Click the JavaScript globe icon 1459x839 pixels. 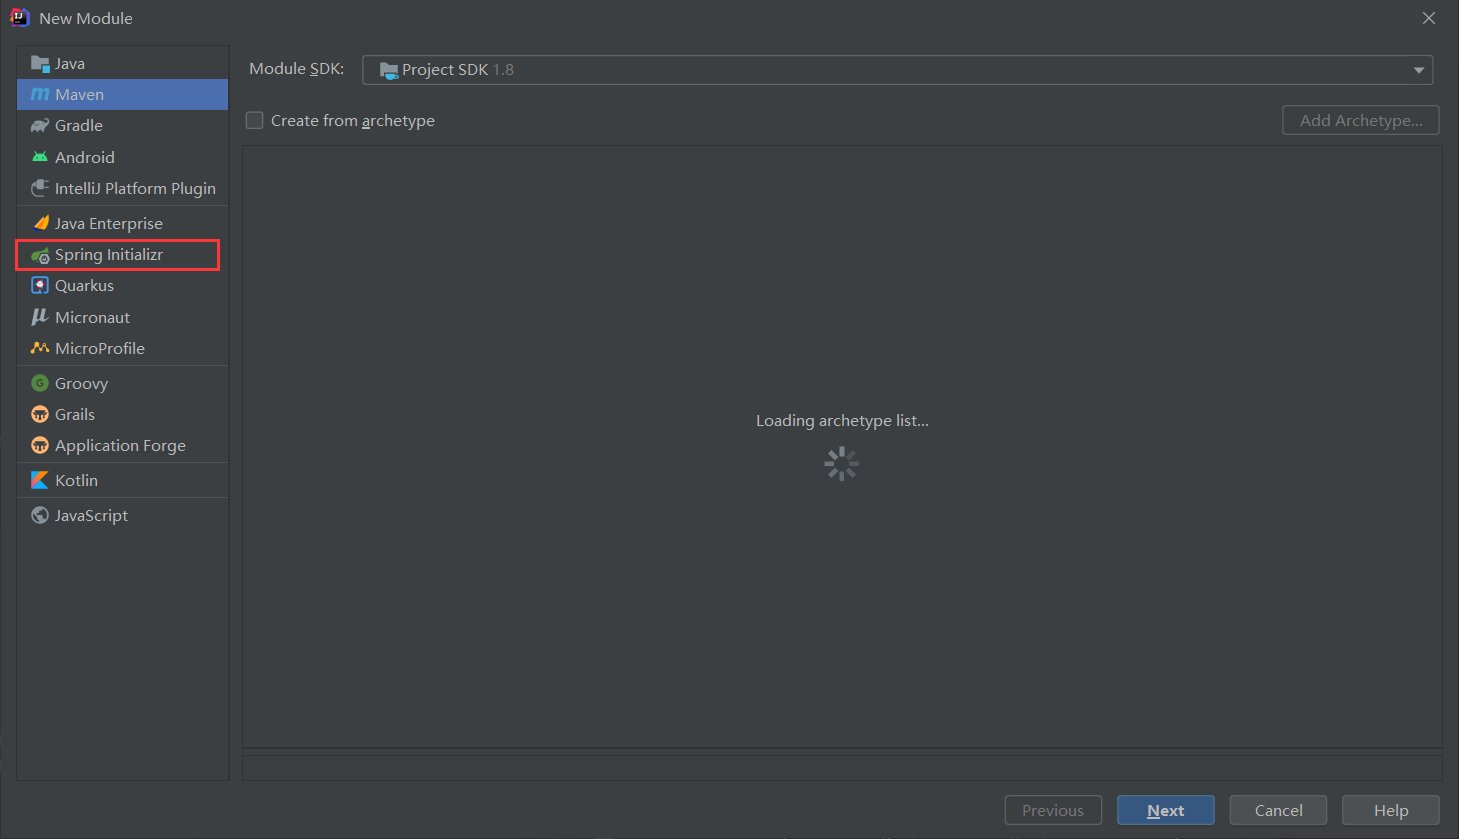[40, 515]
